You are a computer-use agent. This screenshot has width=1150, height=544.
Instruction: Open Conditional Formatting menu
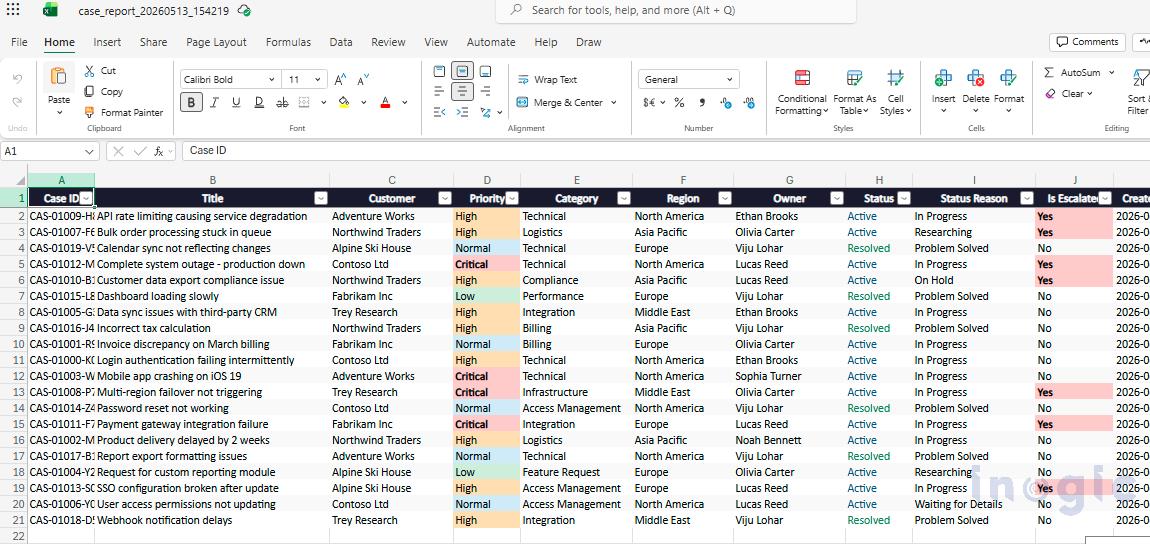click(802, 92)
